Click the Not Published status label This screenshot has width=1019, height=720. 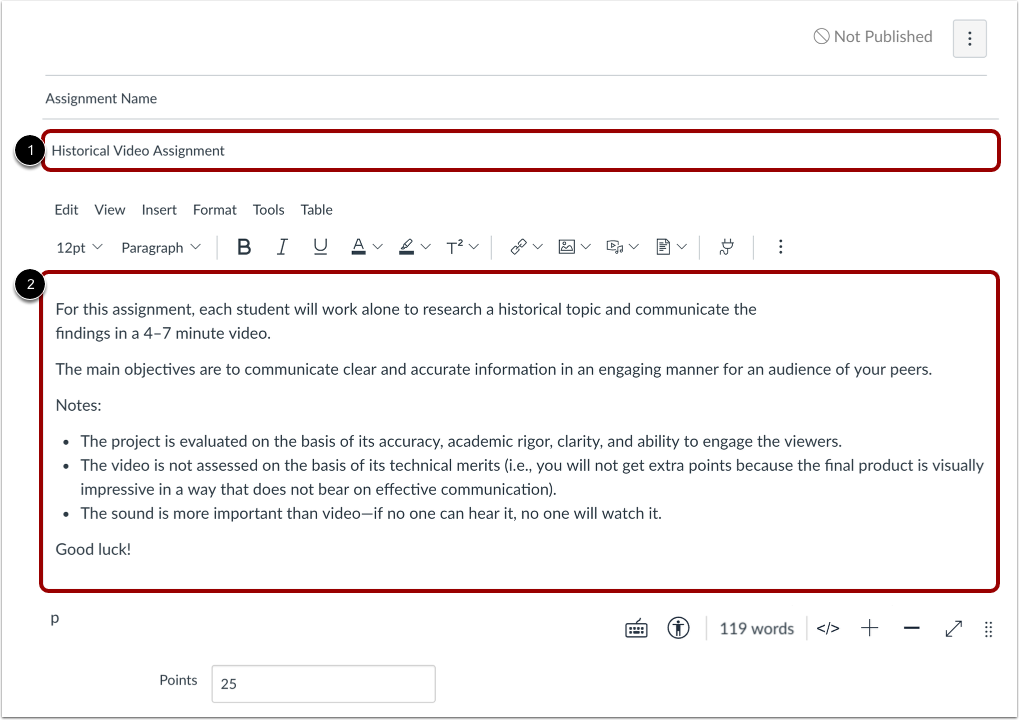click(x=872, y=36)
